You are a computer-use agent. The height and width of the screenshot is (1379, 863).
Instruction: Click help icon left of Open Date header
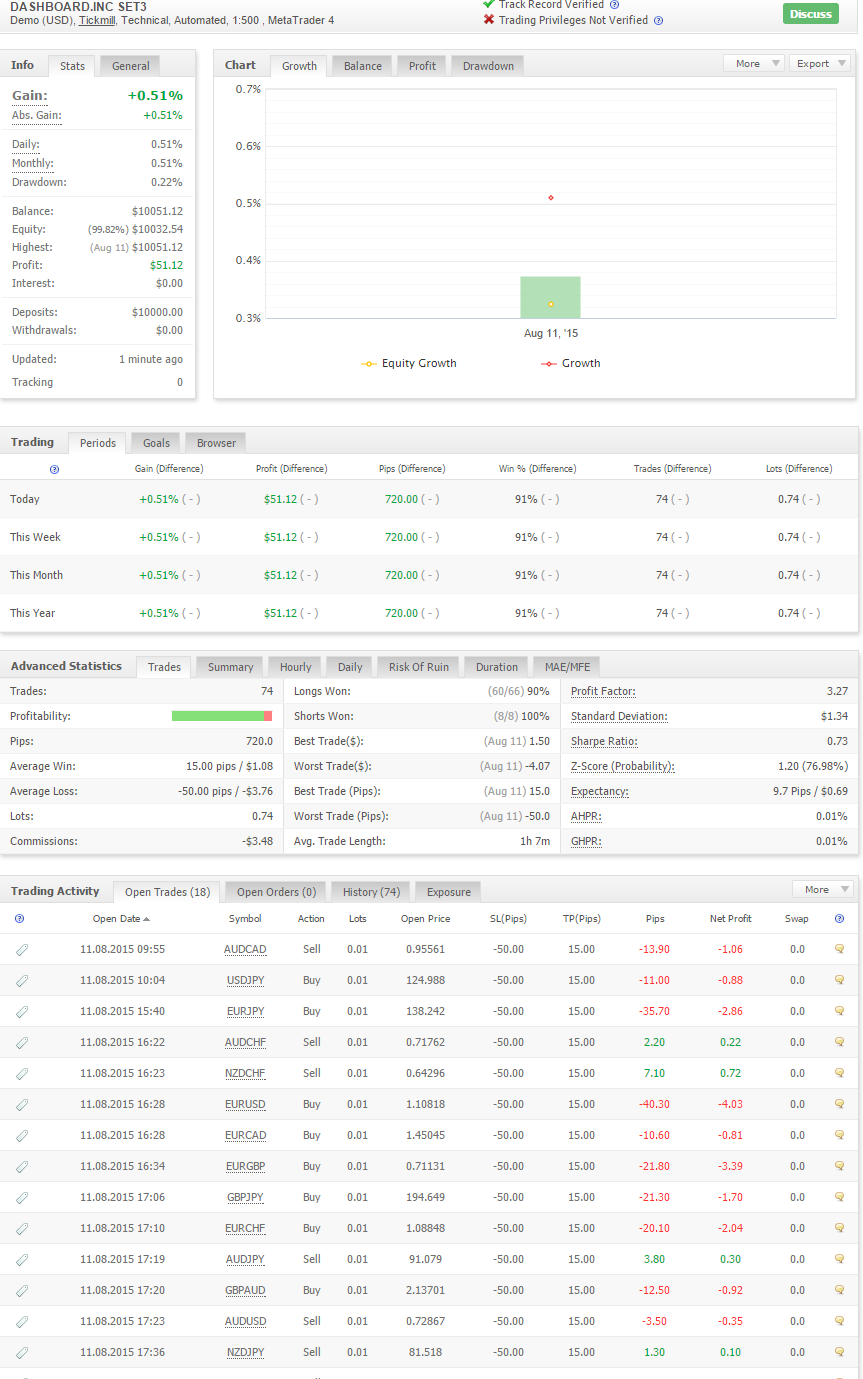click(19, 918)
